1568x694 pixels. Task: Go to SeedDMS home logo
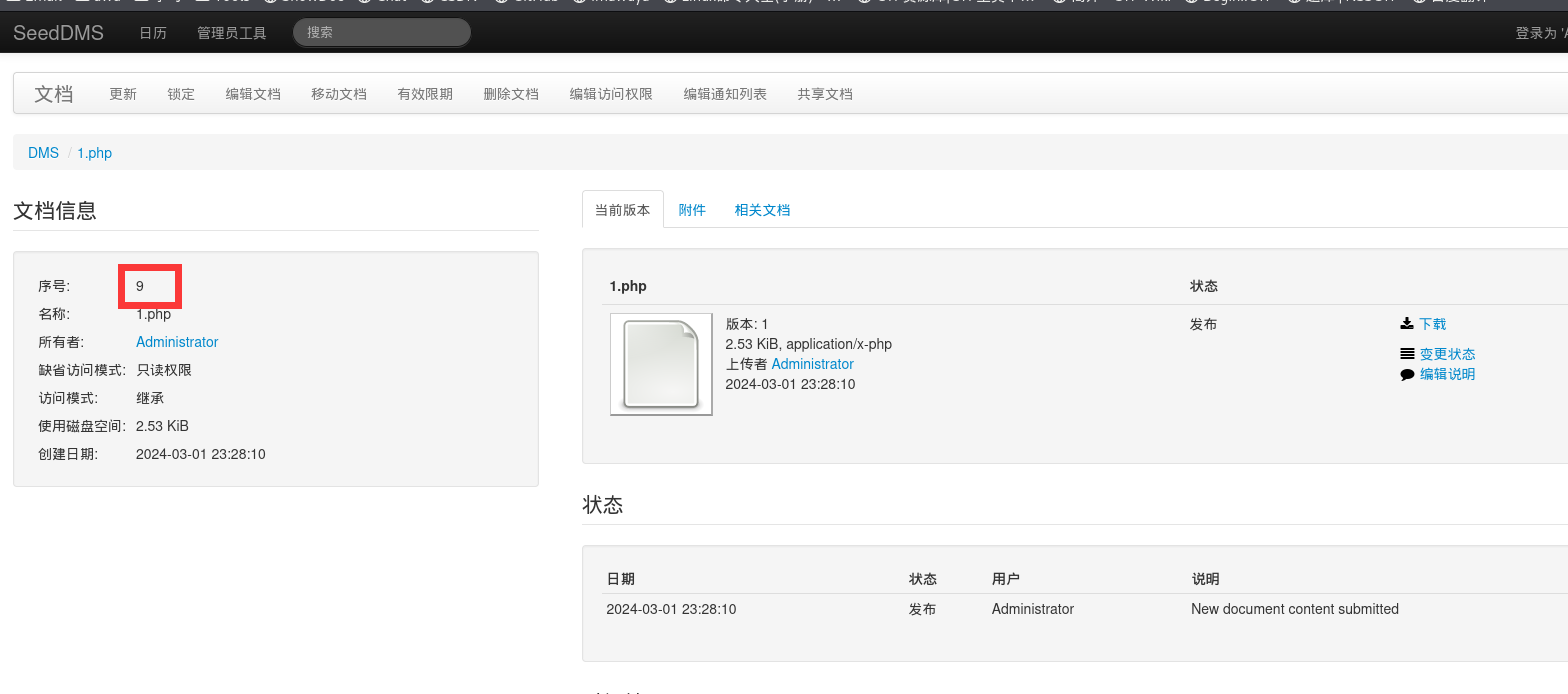pos(58,33)
